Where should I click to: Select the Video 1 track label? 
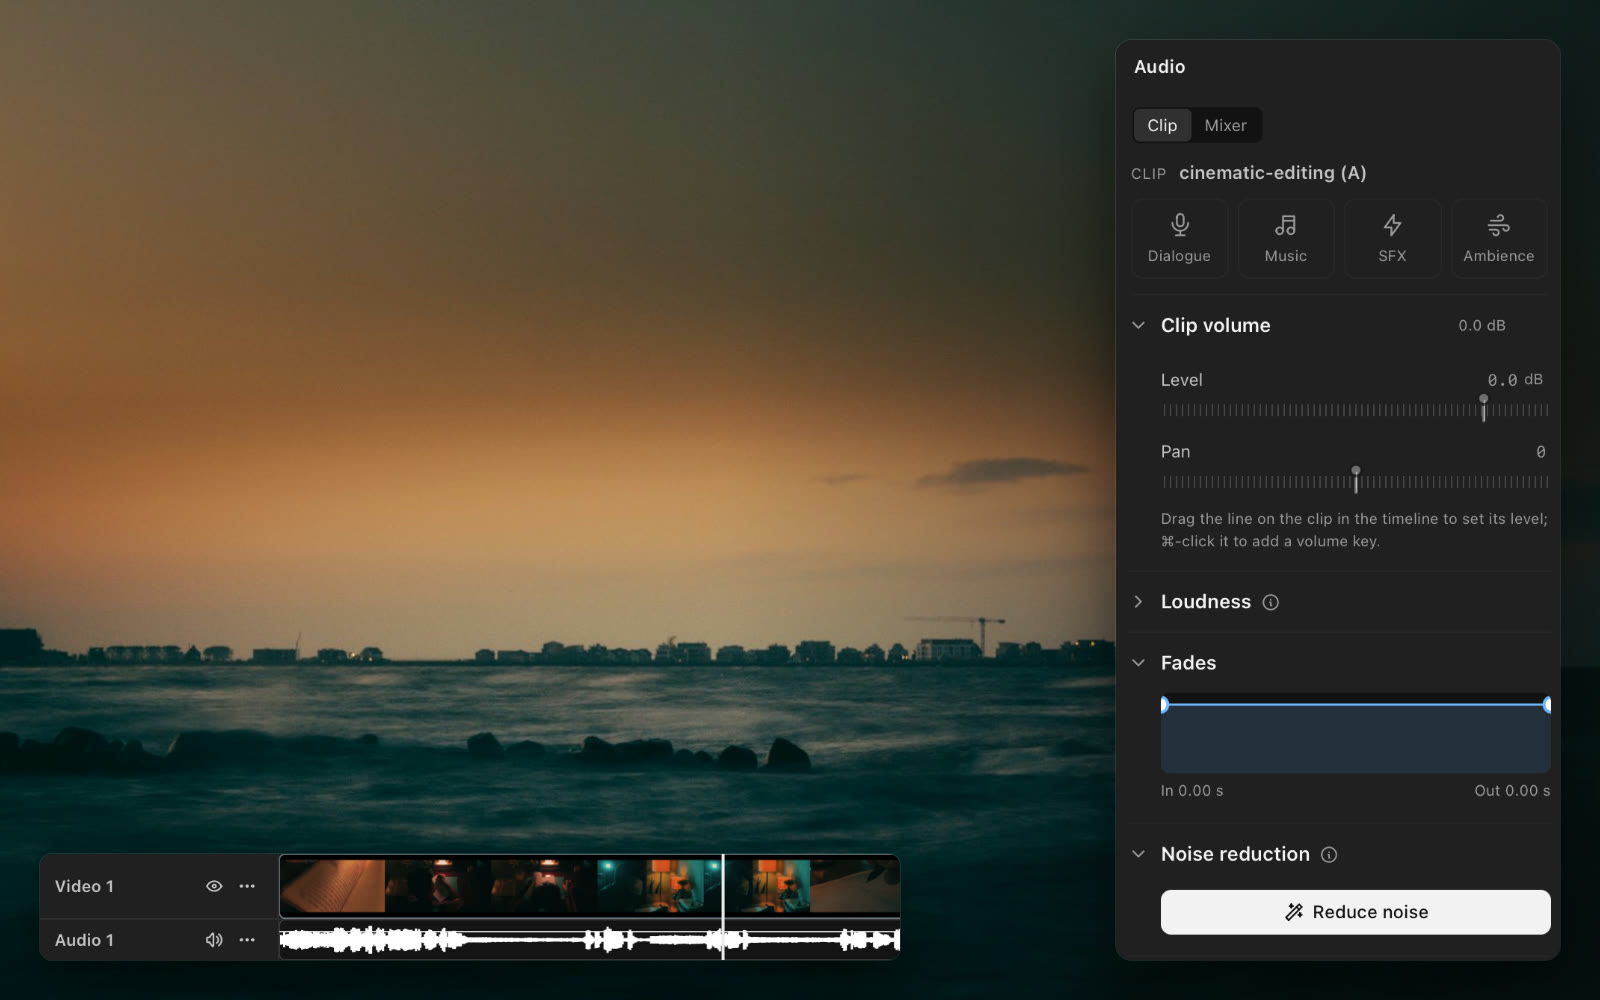pyautogui.click(x=84, y=886)
